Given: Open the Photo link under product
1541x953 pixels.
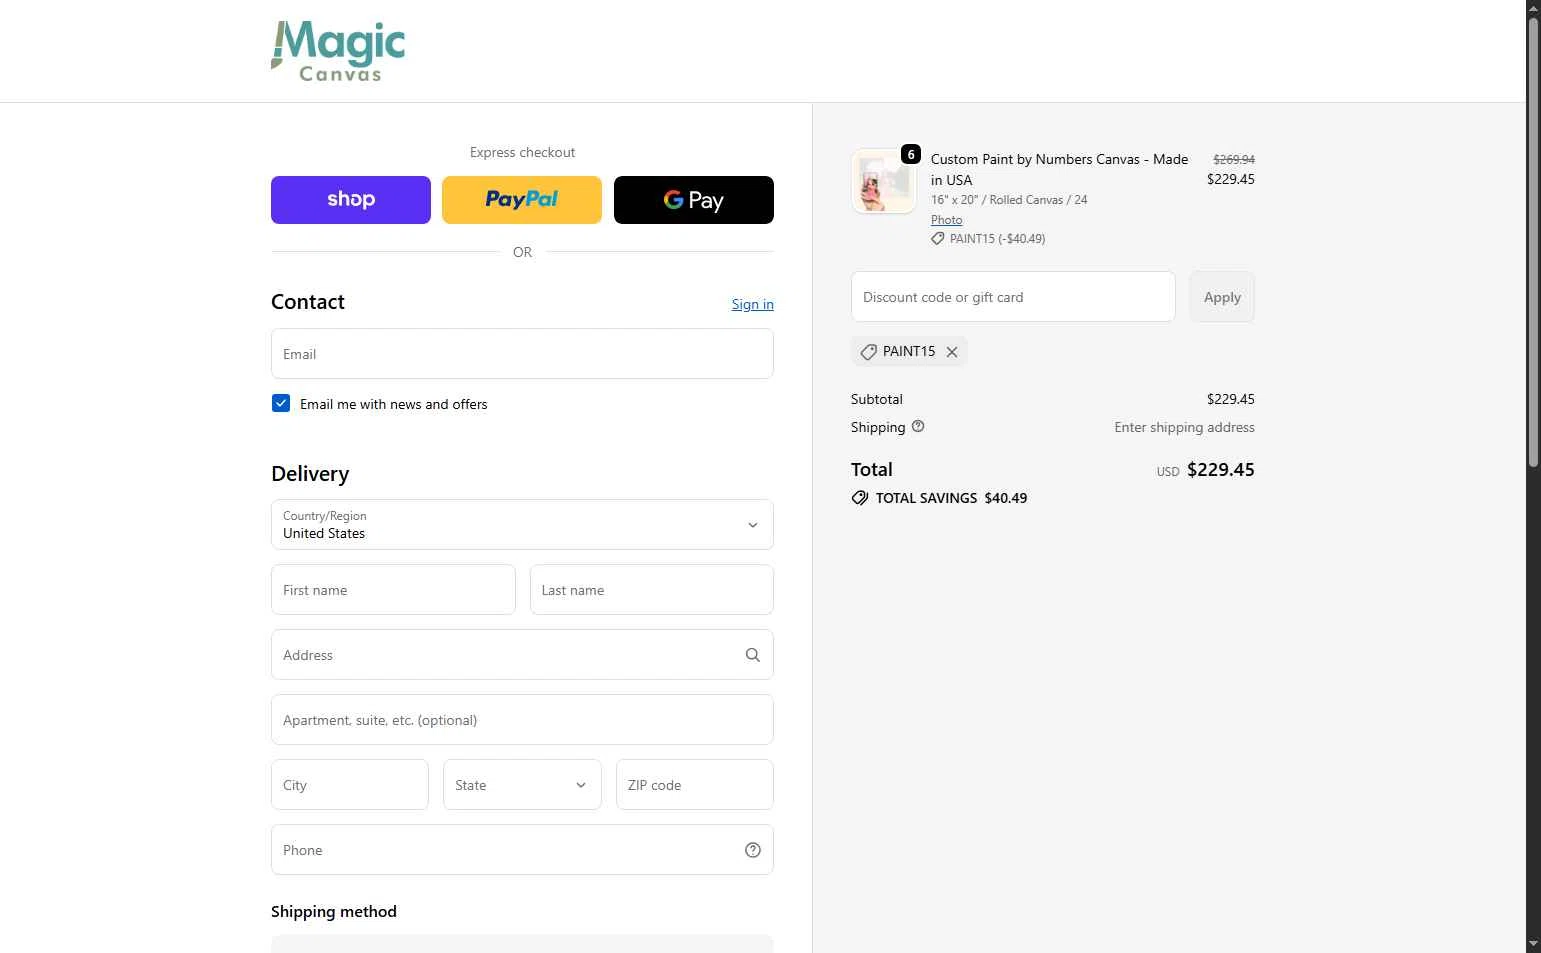Looking at the screenshot, I should 946,220.
